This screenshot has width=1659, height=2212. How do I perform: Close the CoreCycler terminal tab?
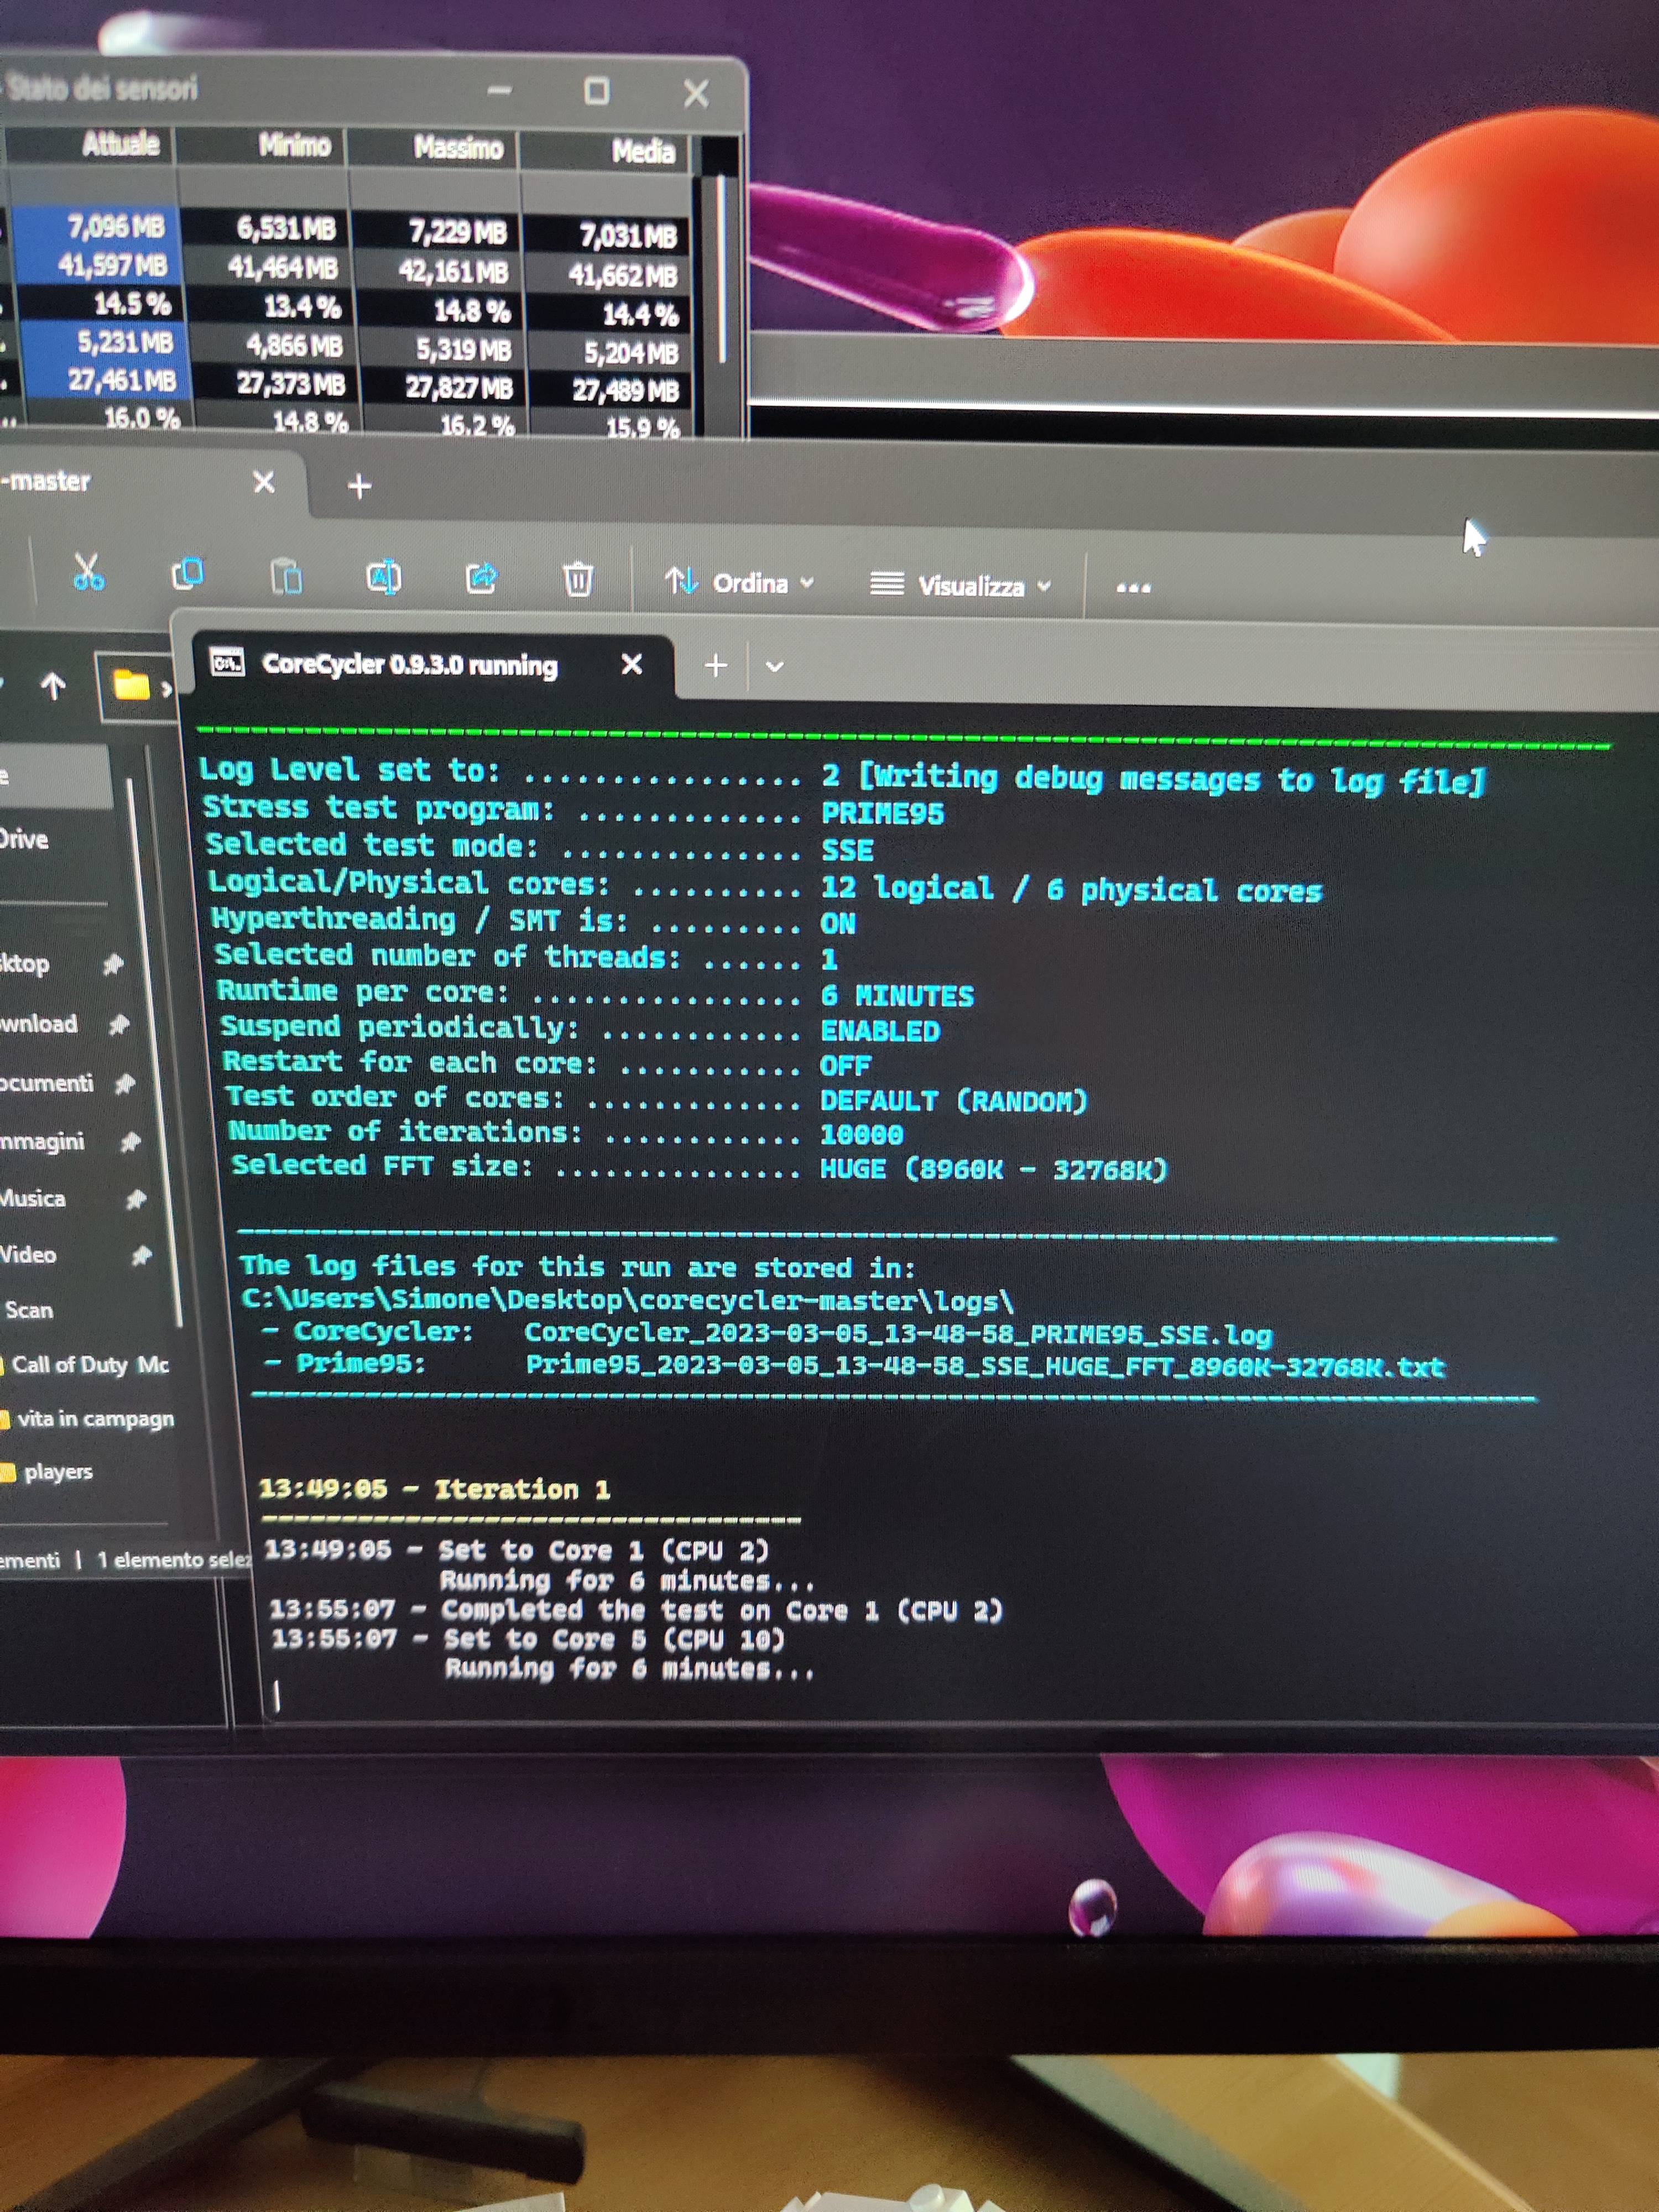click(x=631, y=664)
